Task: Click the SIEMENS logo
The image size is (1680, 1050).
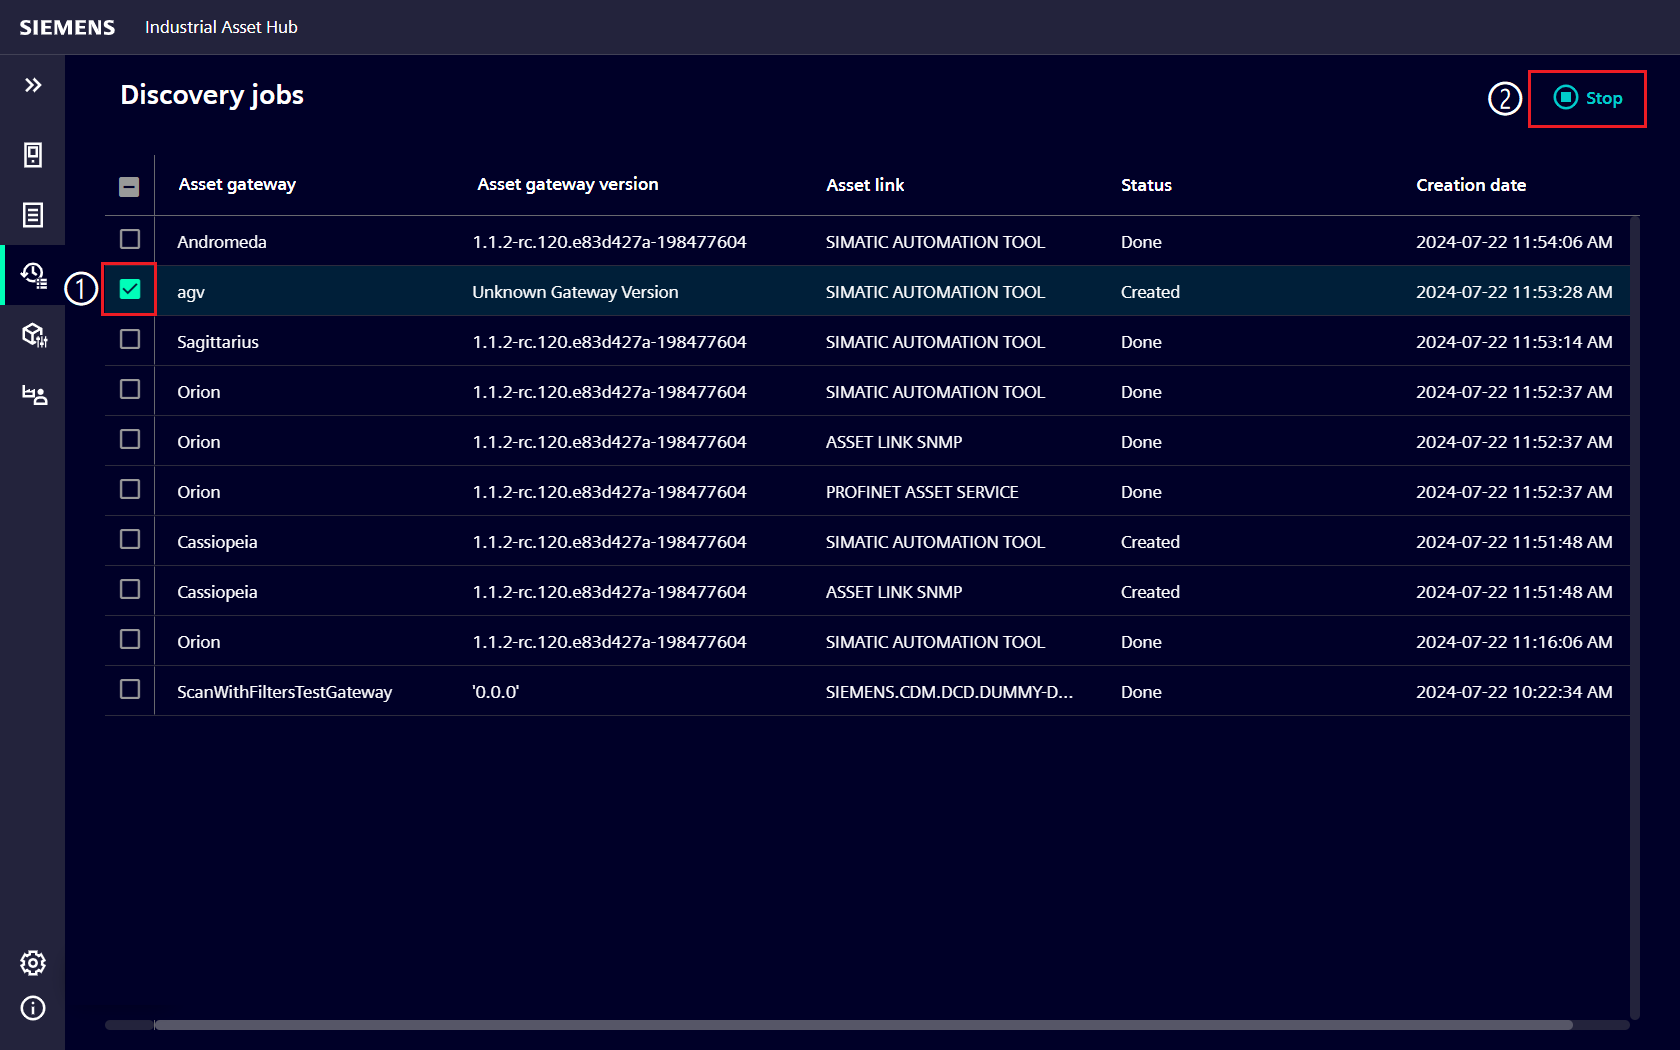Action: point(67,27)
